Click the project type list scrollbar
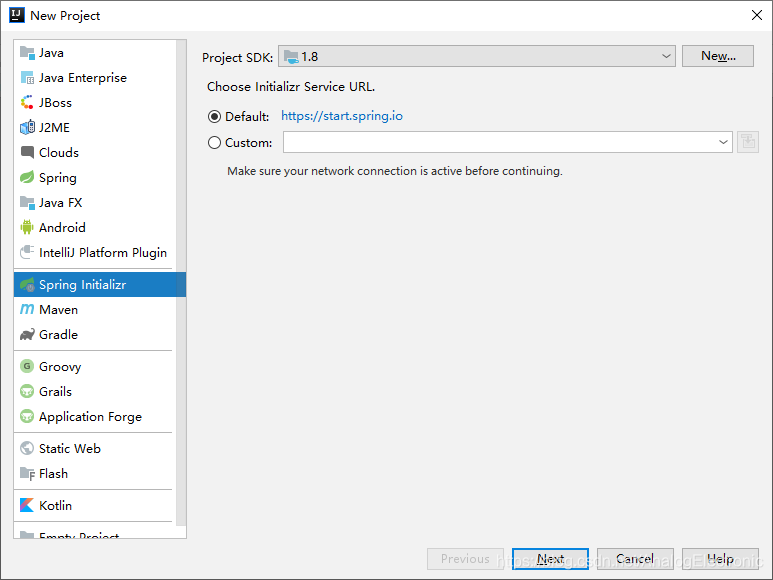Screen dimensions: 773x580 (181, 283)
